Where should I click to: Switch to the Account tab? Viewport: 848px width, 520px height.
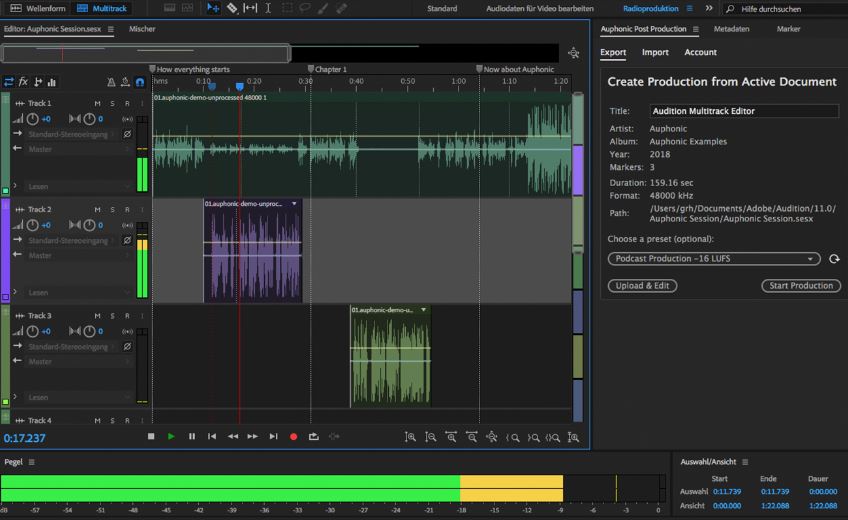(x=700, y=52)
